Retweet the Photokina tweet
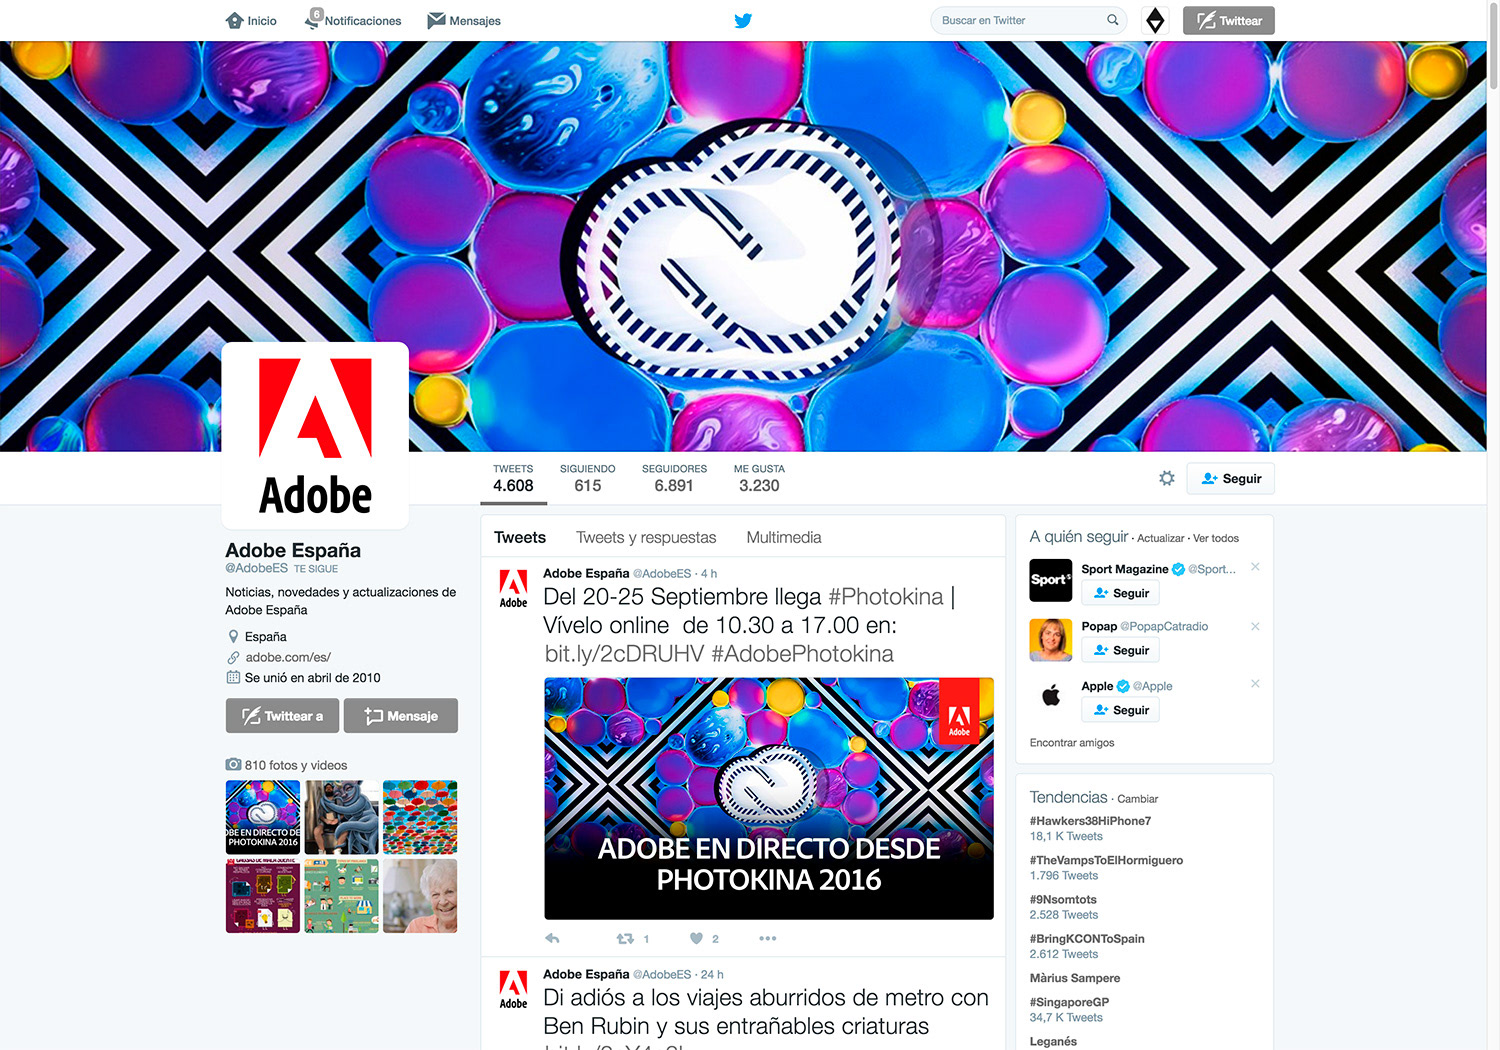The image size is (1500, 1050). (x=626, y=938)
